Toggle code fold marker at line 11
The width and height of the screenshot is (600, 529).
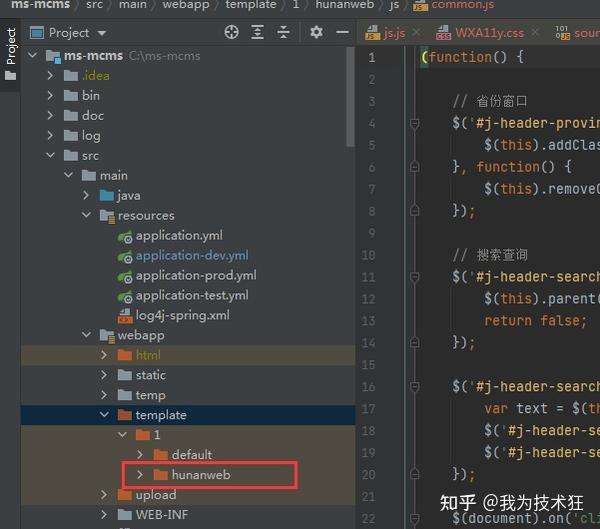coord(414,277)
